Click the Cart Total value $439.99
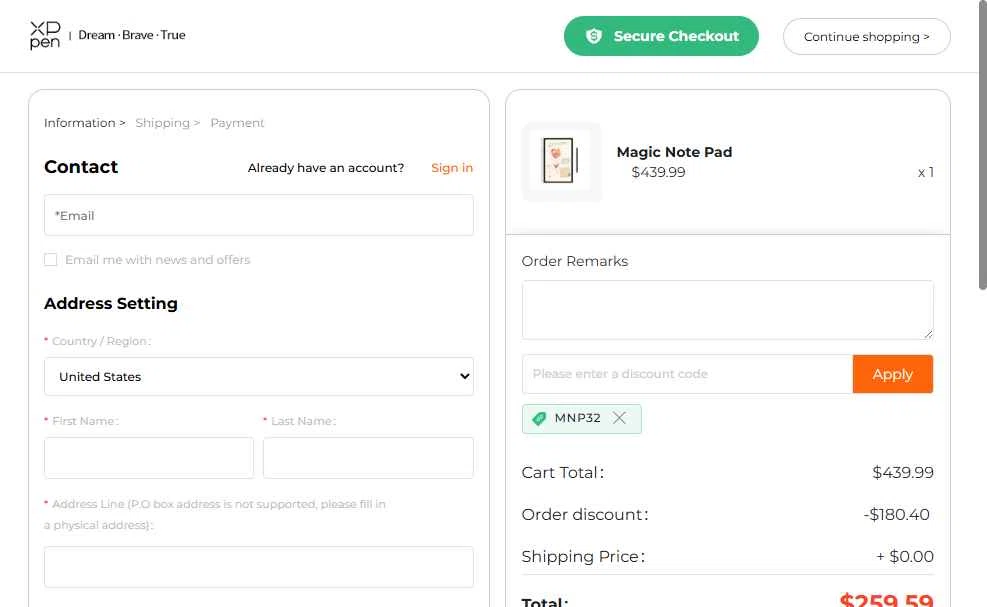 pos(903,472)
